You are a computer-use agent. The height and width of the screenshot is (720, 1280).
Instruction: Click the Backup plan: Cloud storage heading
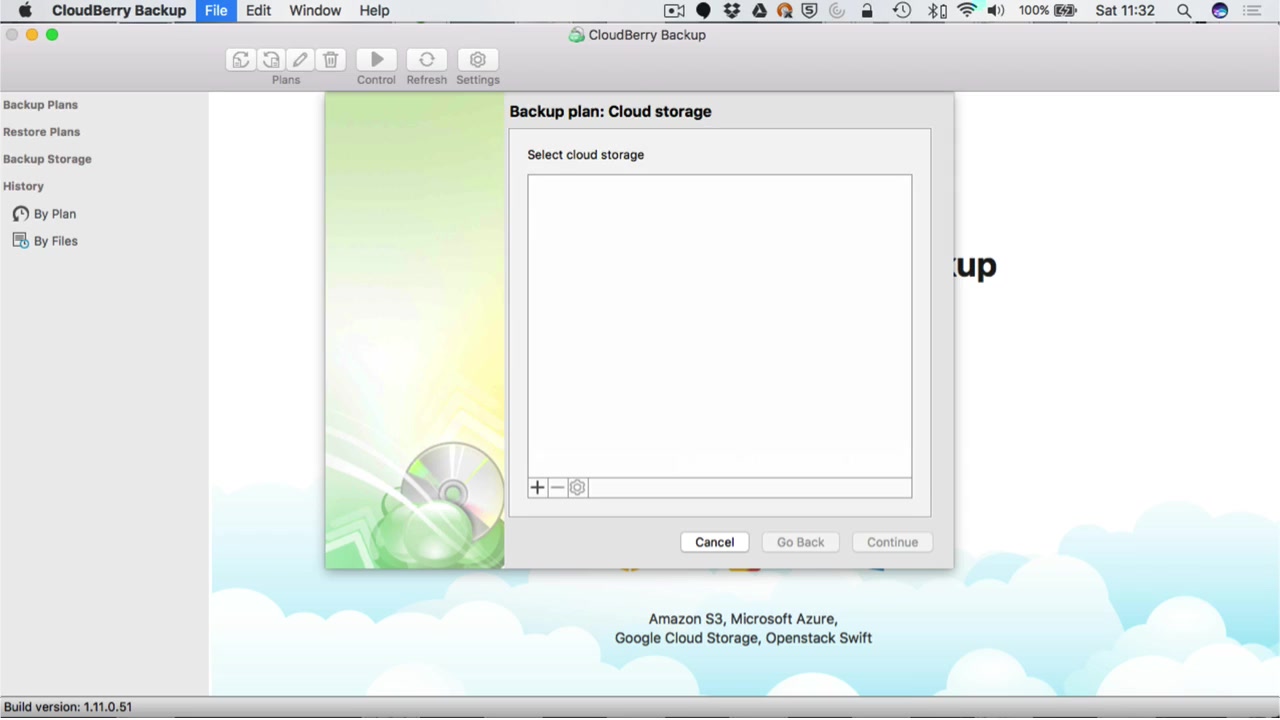point(611,111)
